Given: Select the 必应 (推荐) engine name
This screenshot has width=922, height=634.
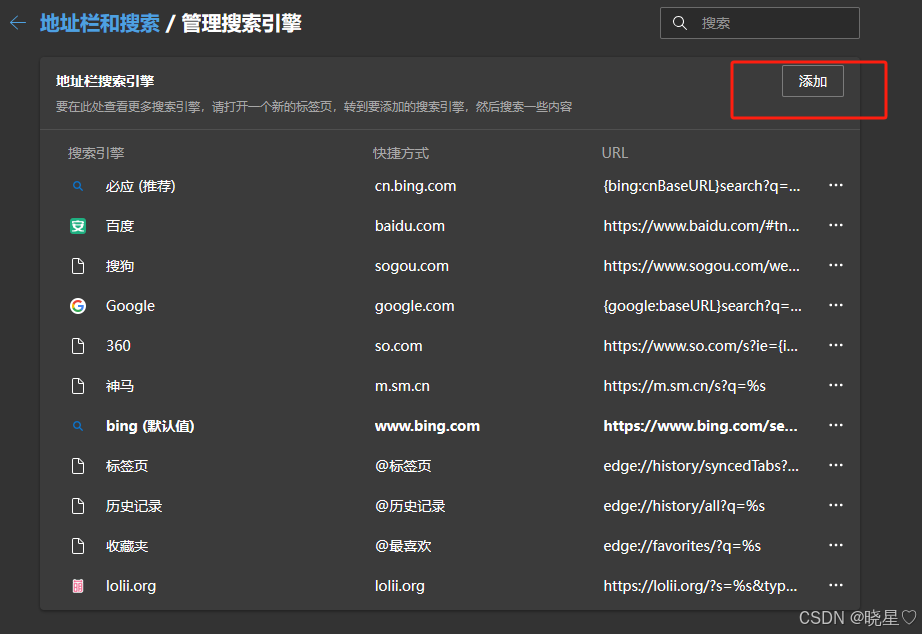Looking at the screenshot, I should coord(141,186).
